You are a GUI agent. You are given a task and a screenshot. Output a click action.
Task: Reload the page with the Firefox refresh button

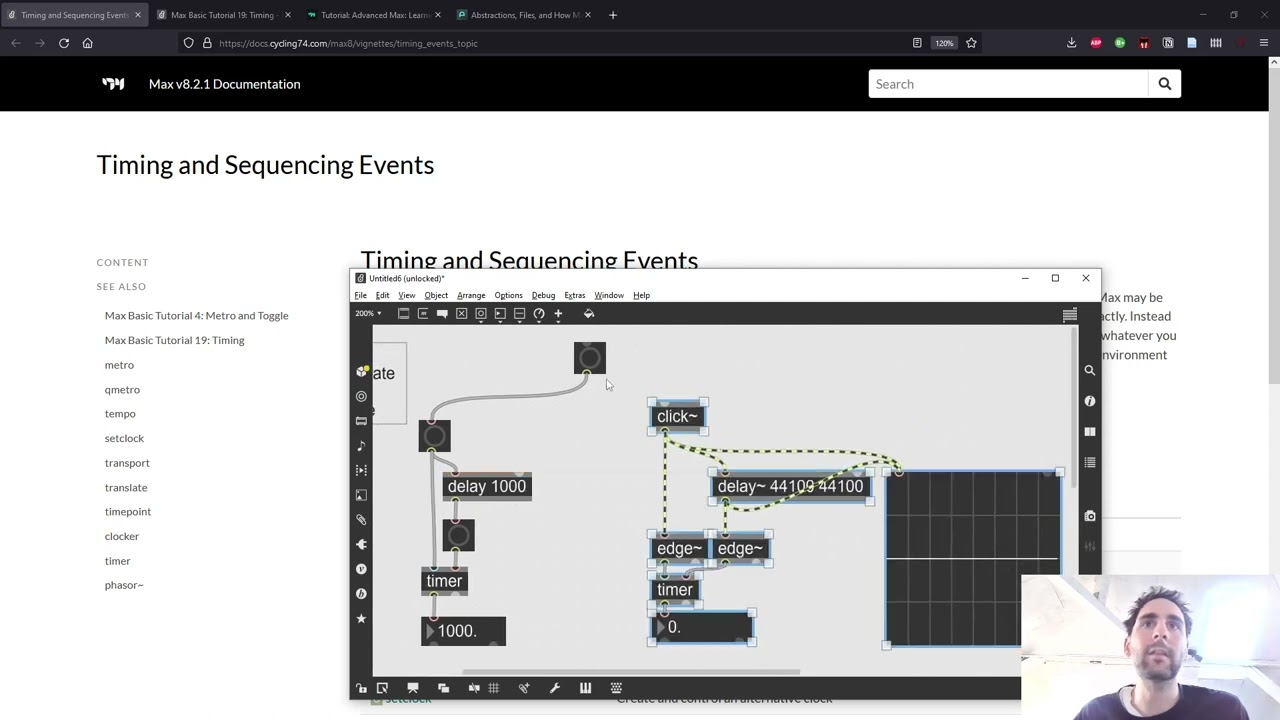pos(64,43)
